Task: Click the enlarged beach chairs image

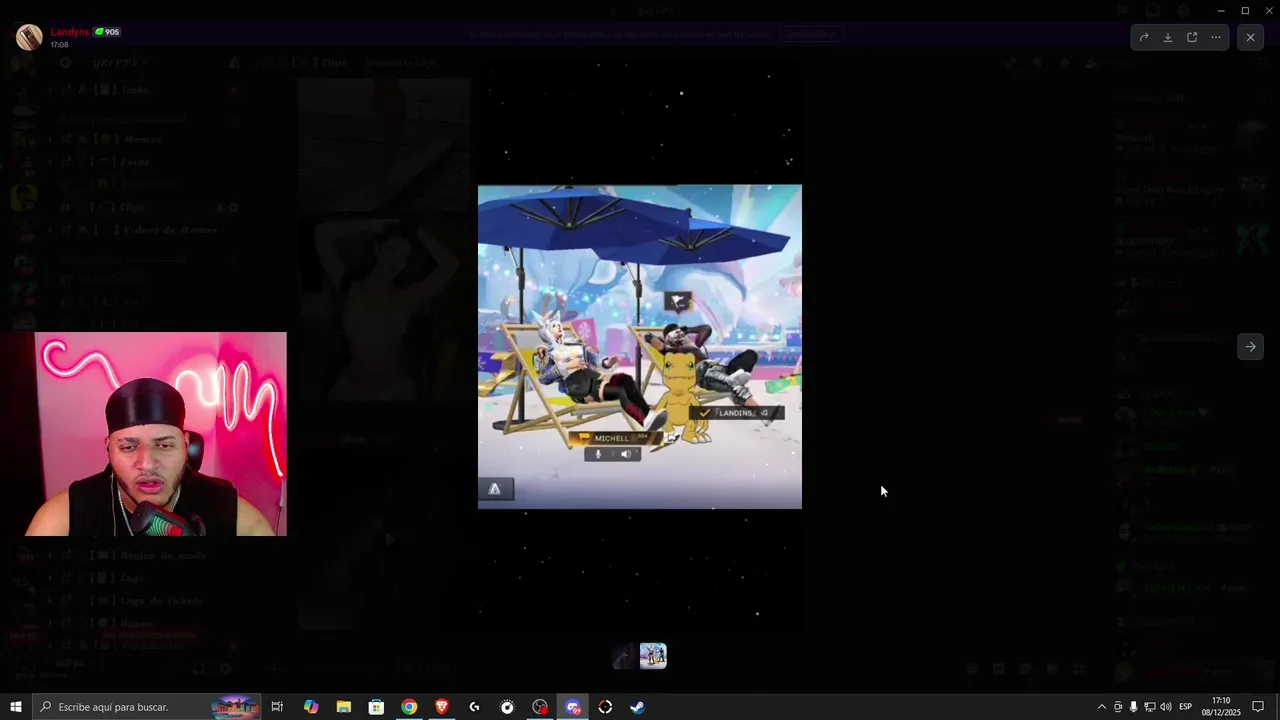Action: (640, 347)
